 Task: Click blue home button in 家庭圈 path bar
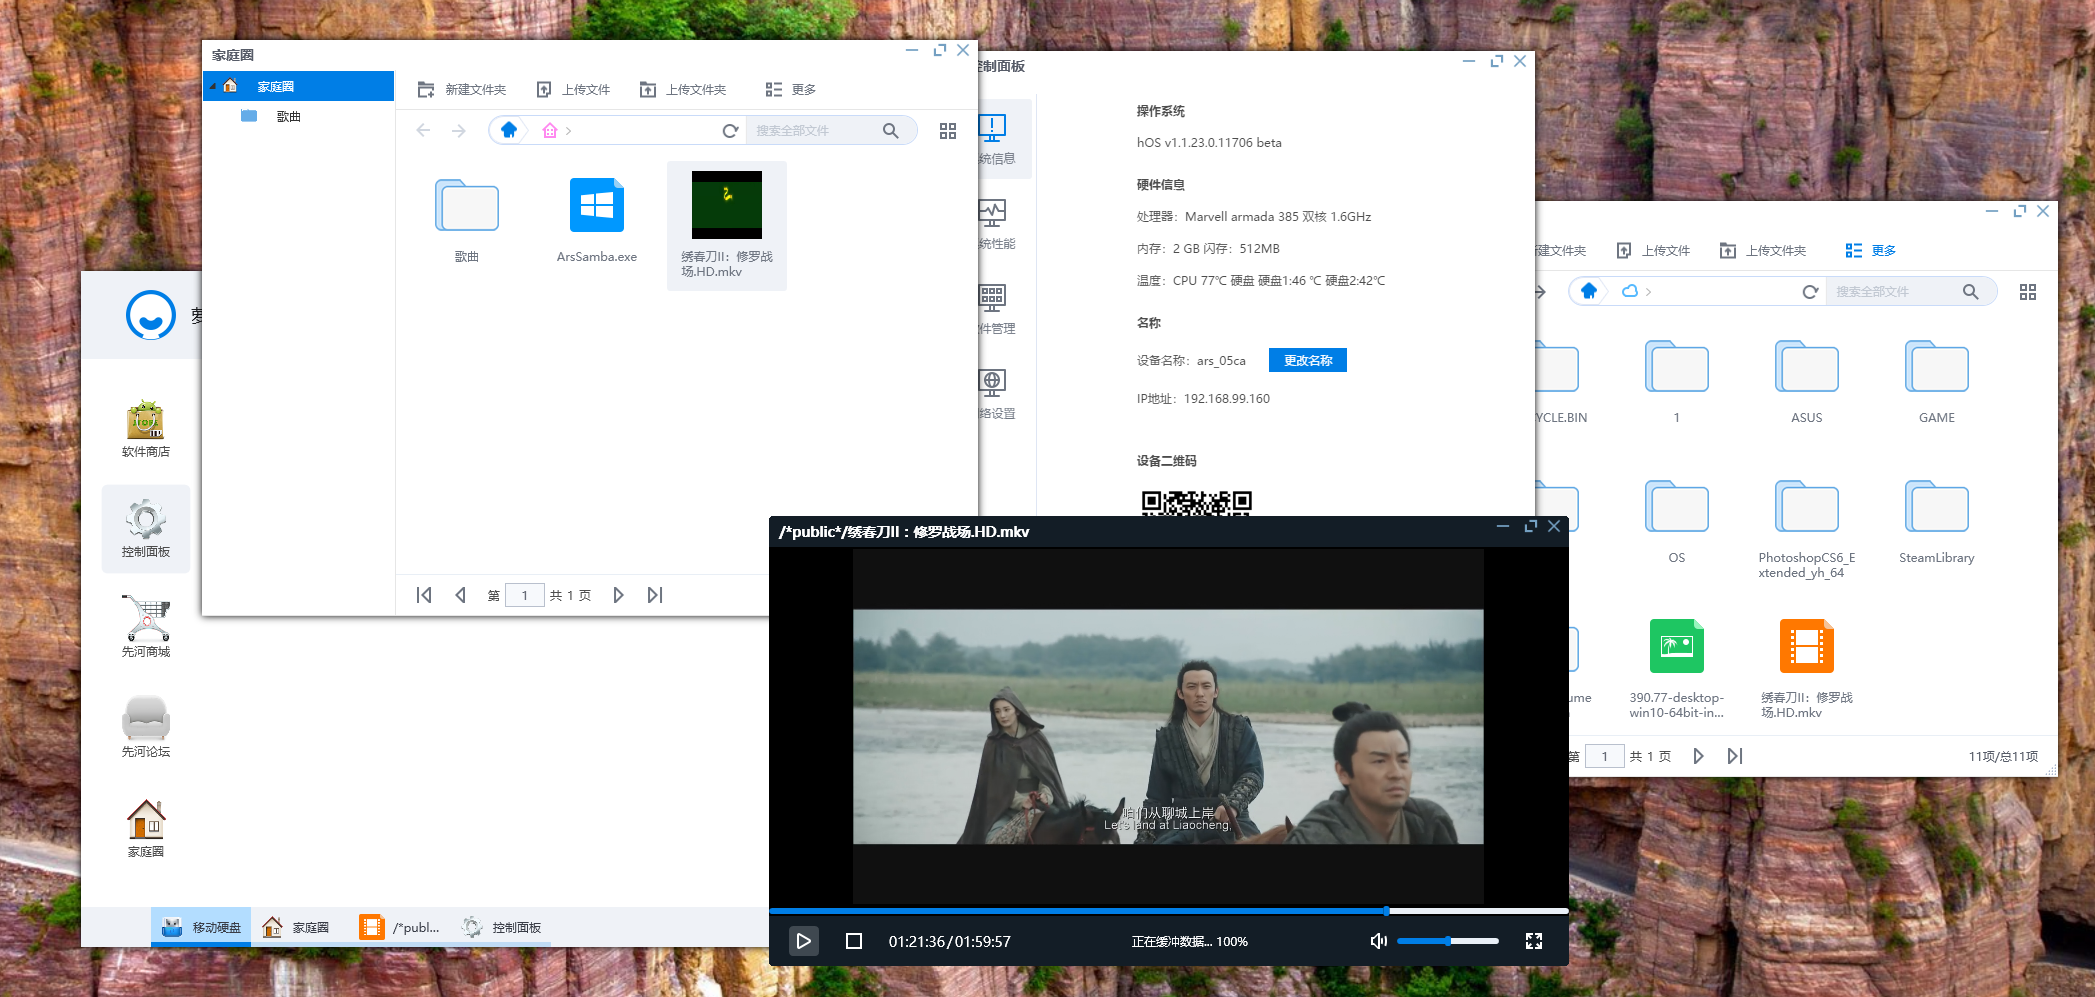[509, 130]
